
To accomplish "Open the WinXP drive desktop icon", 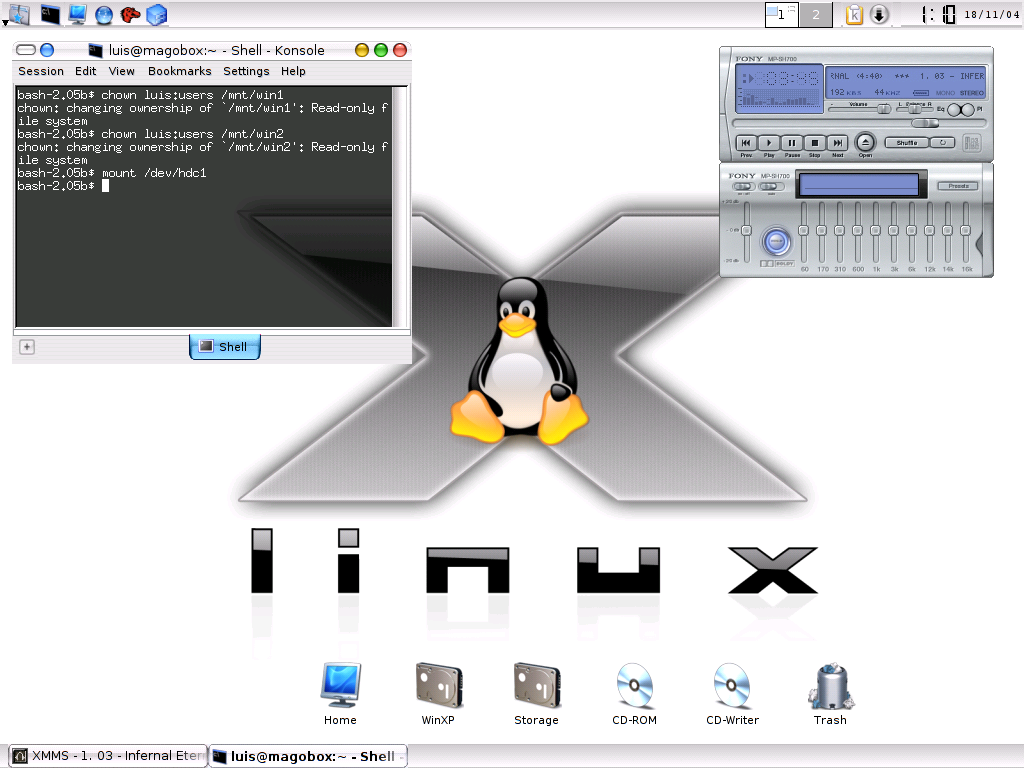I will [x=438, y=694].
